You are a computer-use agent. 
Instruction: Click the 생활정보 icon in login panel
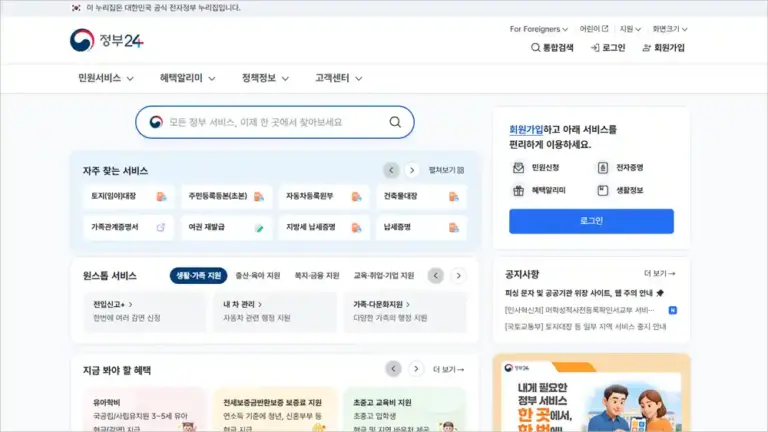[x=602, y=190]
